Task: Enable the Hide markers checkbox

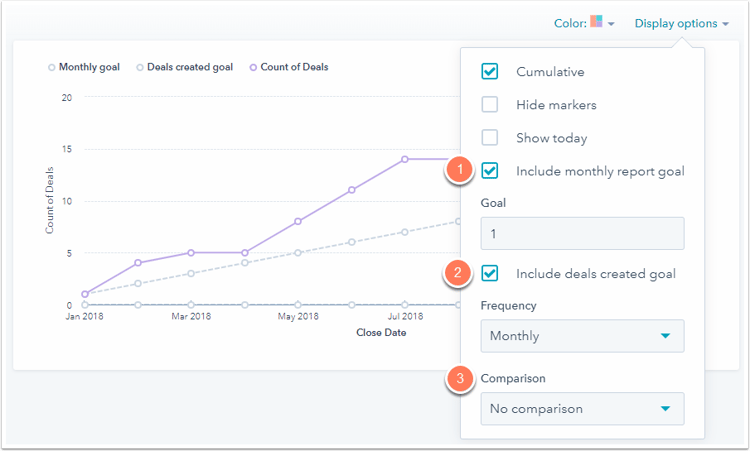Action: click(490, 105)
